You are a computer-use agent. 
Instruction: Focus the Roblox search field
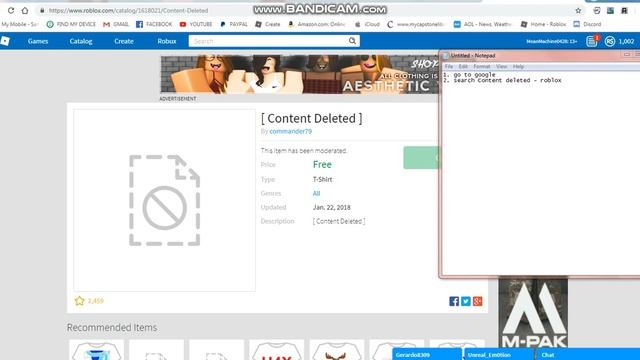268,41
